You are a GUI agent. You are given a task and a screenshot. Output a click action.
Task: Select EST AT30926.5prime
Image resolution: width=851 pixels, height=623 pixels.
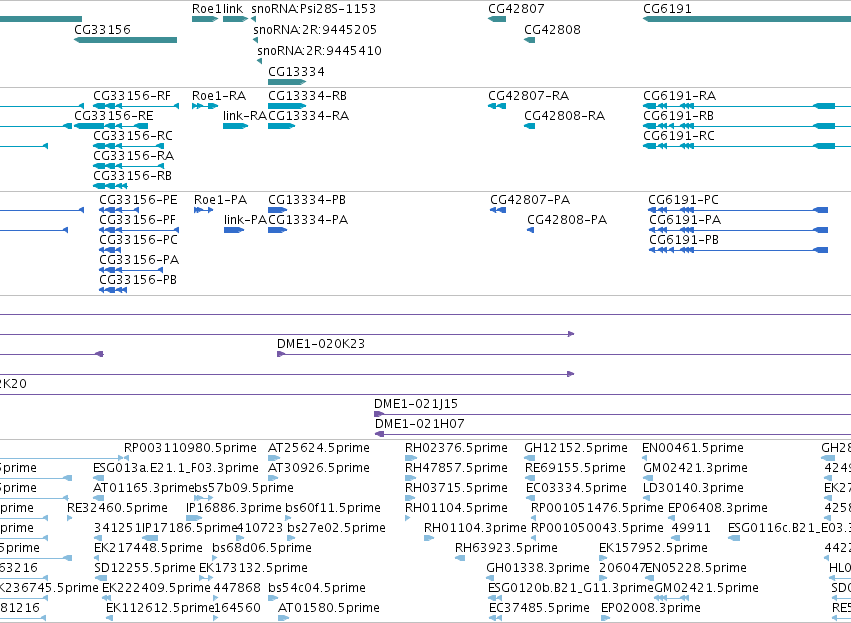pyautogui.click(x=319, y=468)
